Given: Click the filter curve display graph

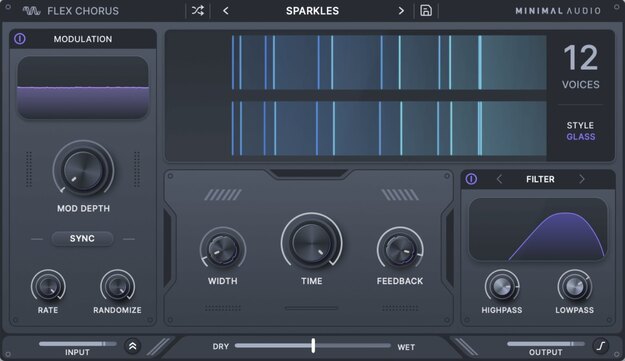Looking at the screenshot, I should point(538,230).
